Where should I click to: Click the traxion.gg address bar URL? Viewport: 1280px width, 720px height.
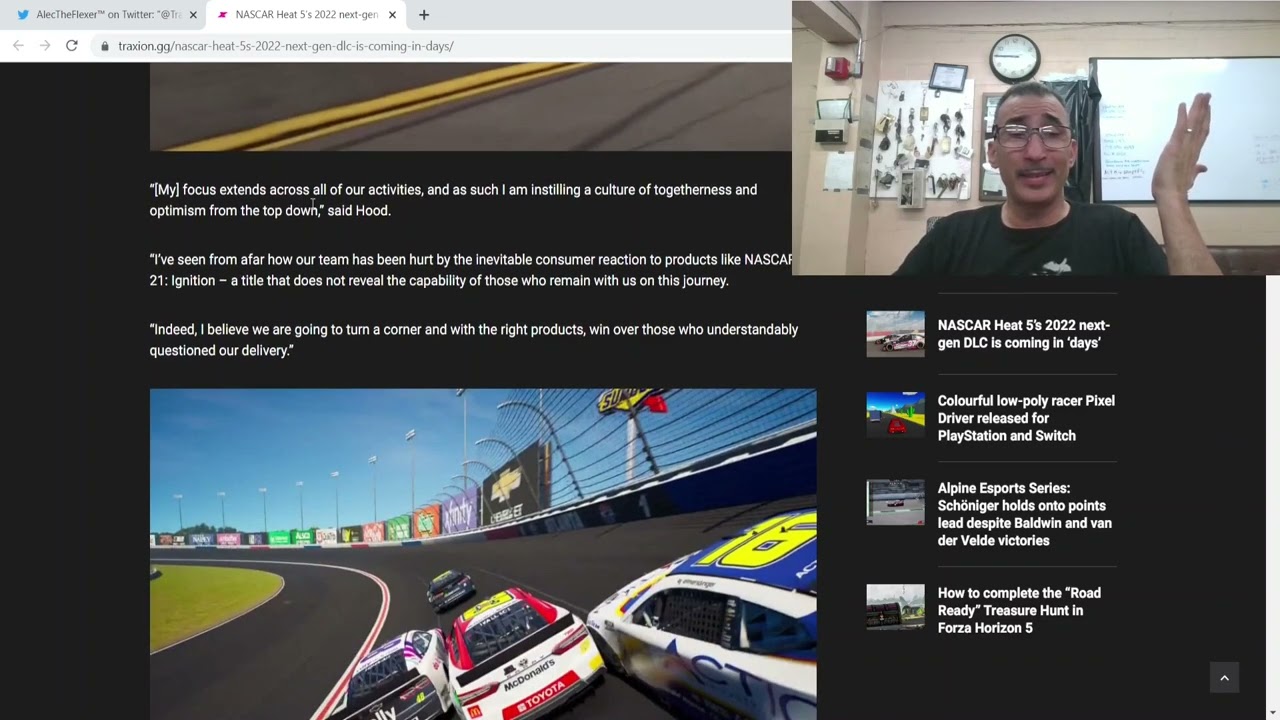tap(286, 46)
